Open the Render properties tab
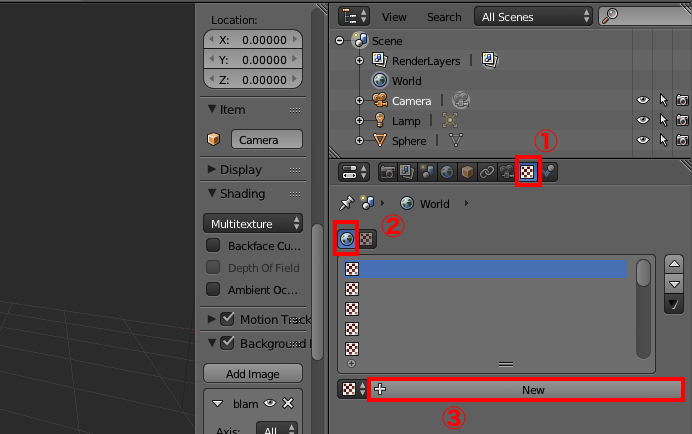This screenshot has height=434, width=692. (387, 172)
